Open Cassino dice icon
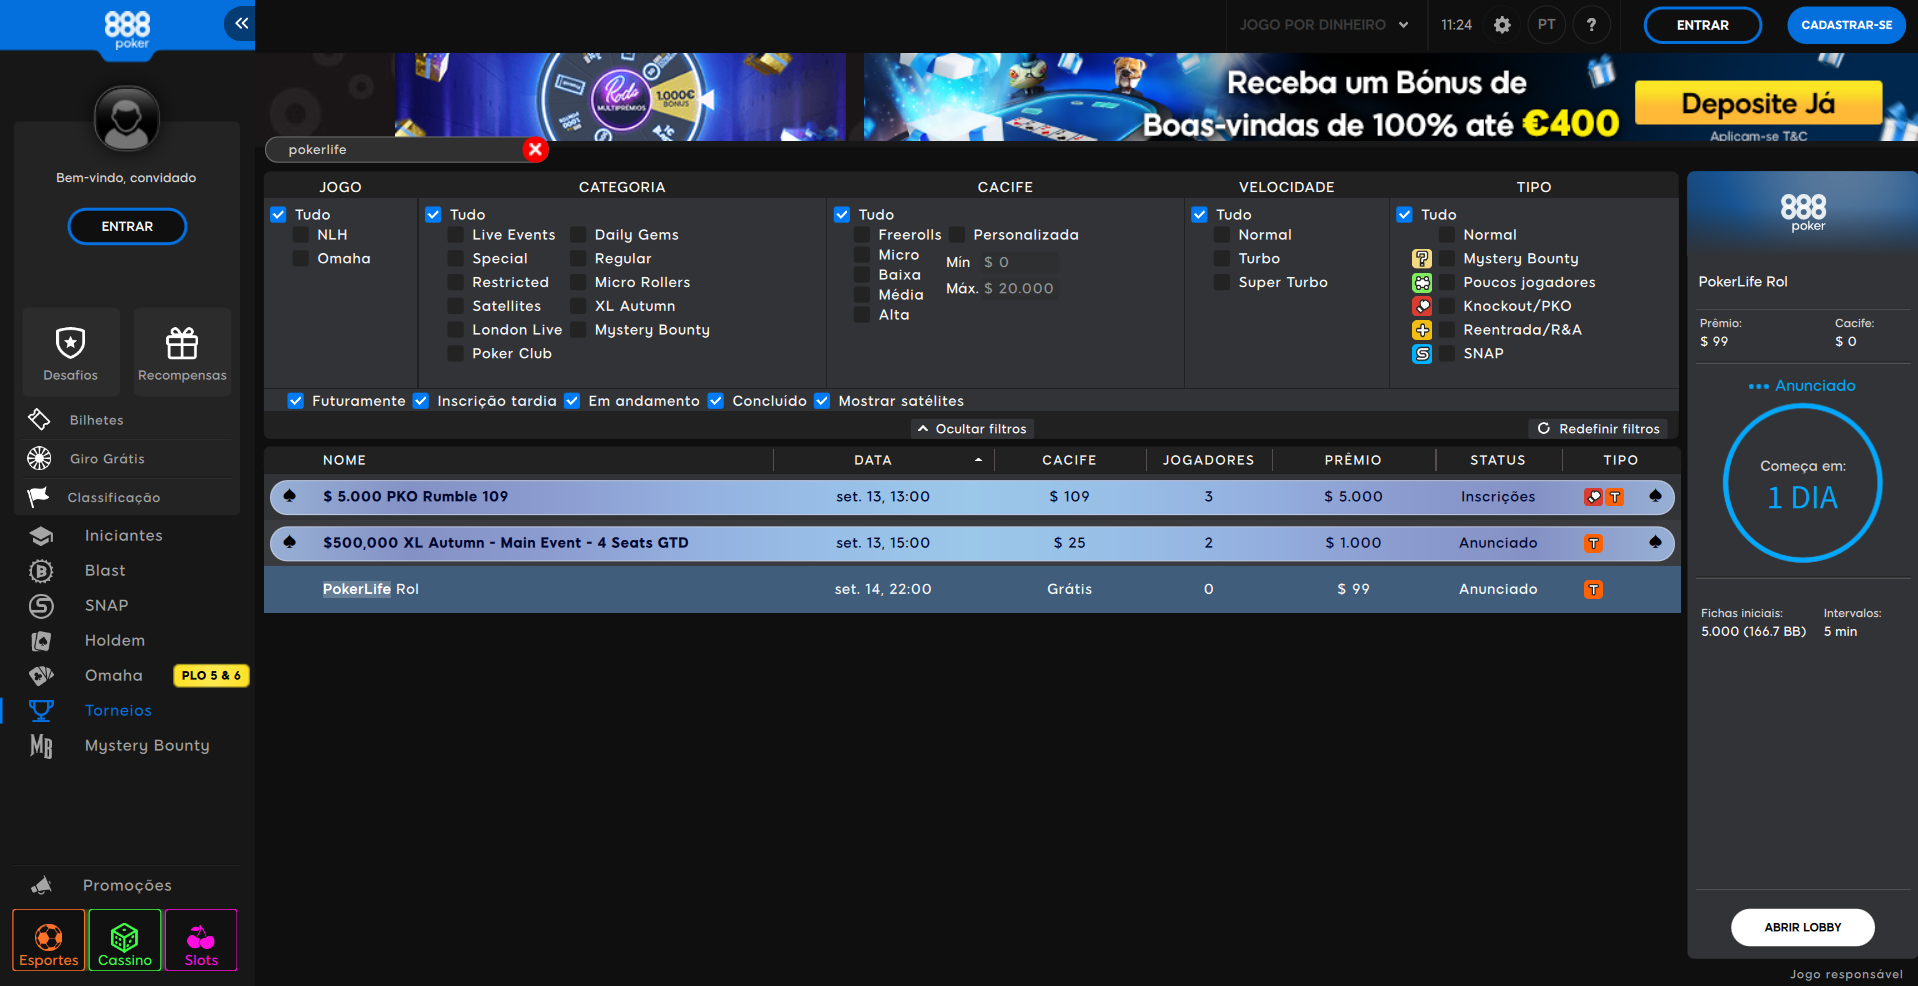 click(x=125, y=940)
